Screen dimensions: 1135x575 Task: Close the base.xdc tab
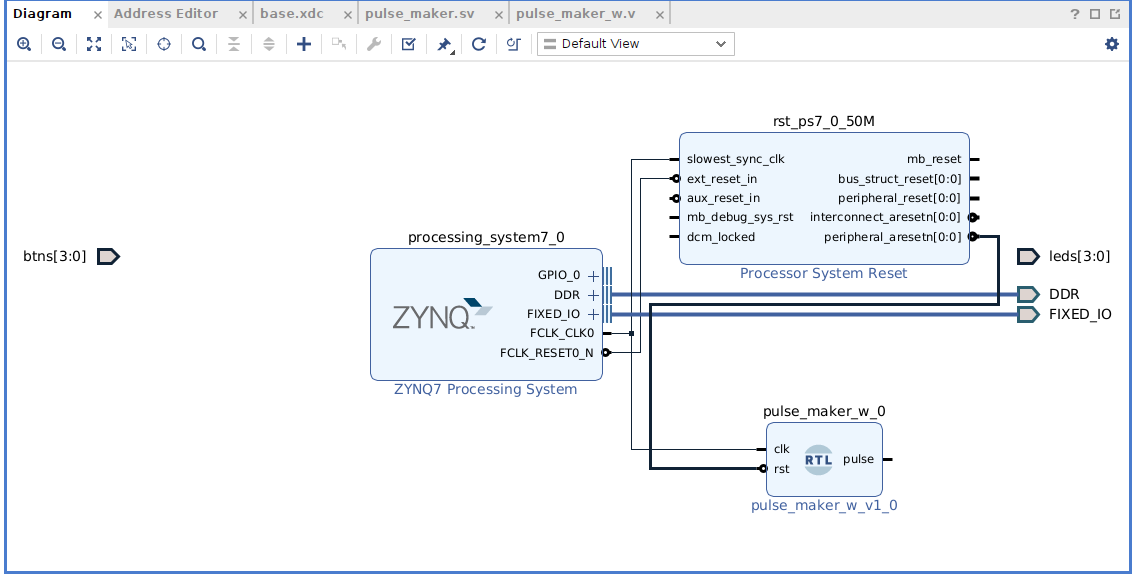(345, 15)
